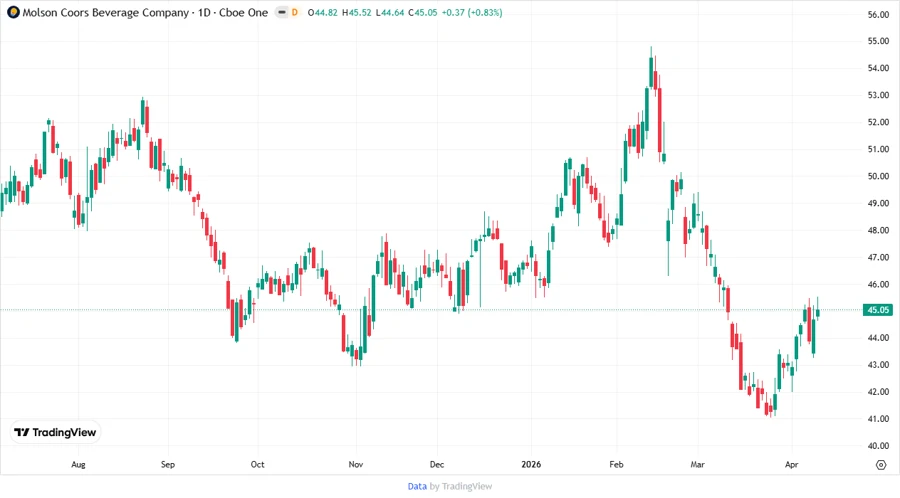Viewport: 900px width, 498px height.
Task: Click the 48.00 price axis label
Action: pos(878,230)
